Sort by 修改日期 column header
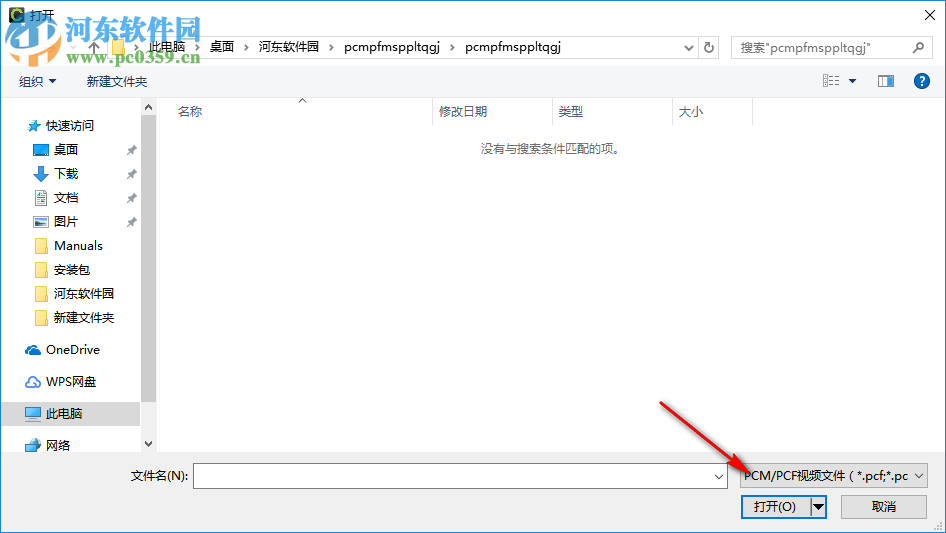Viewport: 946px width, 533px height. point(463,112)
